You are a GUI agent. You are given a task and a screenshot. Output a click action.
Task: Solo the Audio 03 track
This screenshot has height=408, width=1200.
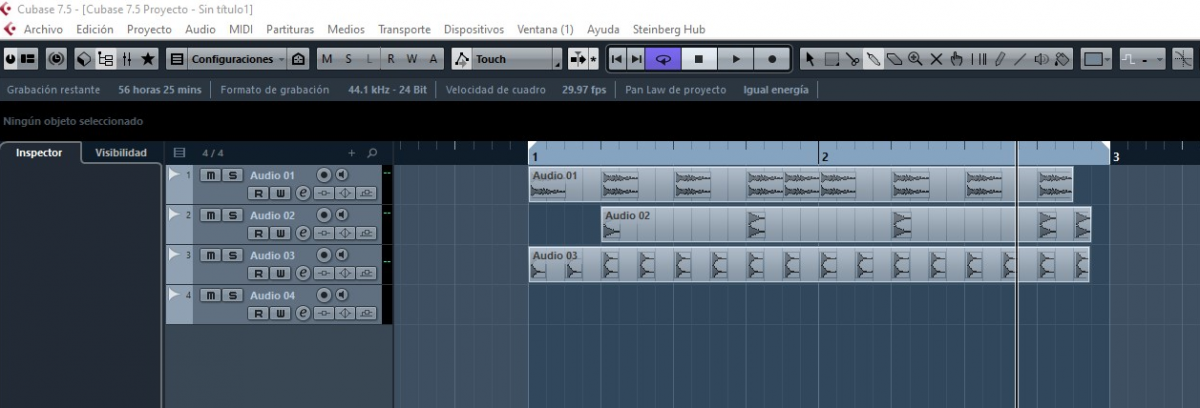(232, 255)
